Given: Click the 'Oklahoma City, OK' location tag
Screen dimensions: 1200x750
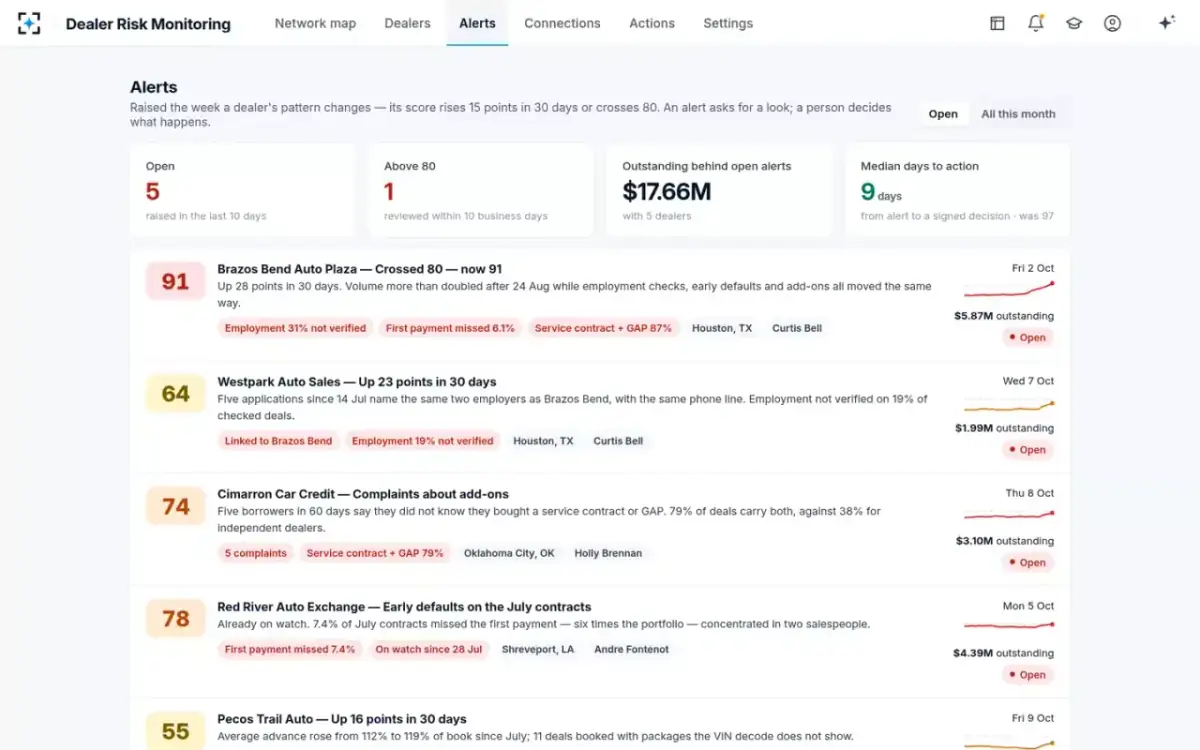Looking at the screenshot, I should pyautogui.click(x=509, y=553).
